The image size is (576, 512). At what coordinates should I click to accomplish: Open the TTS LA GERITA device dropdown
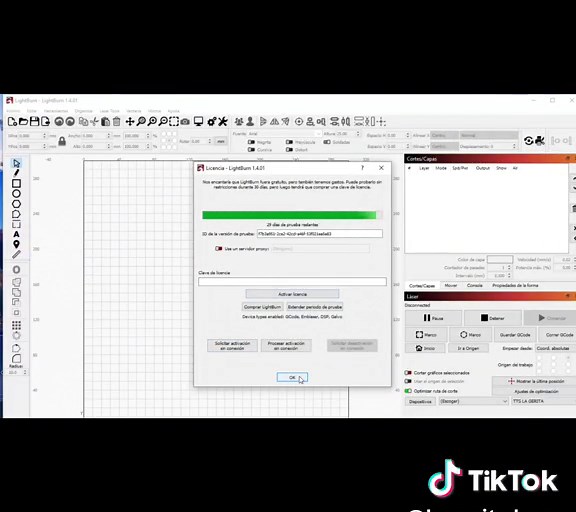[544, 401]
